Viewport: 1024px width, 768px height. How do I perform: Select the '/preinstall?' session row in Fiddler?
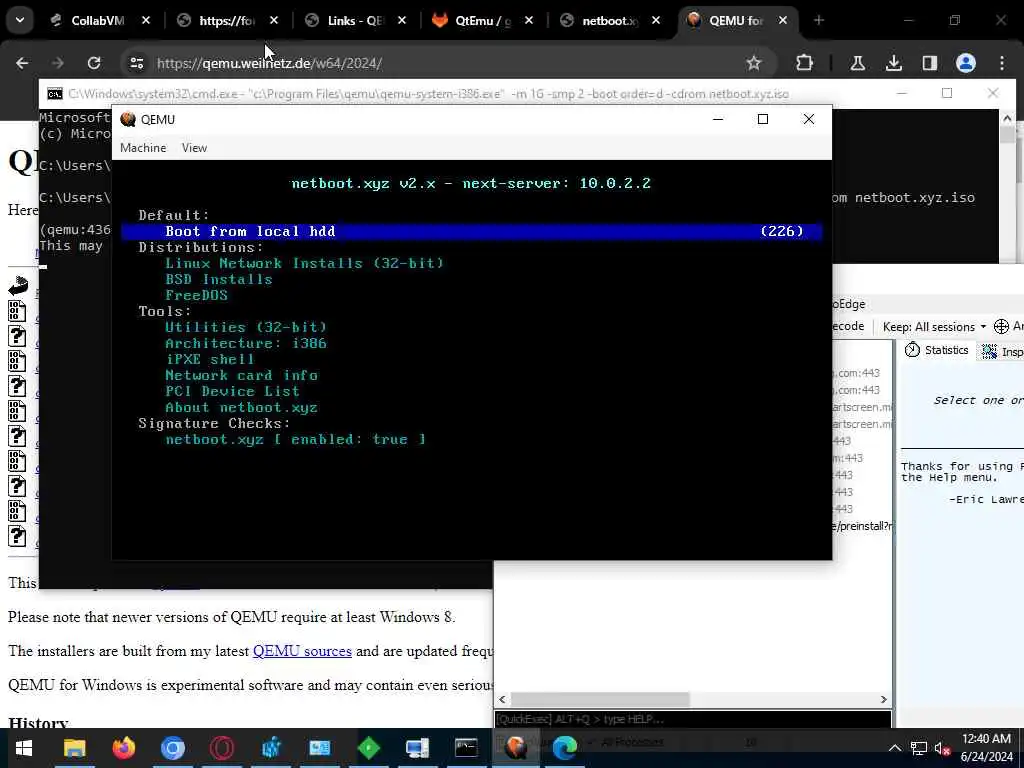[x=862, y=526]
